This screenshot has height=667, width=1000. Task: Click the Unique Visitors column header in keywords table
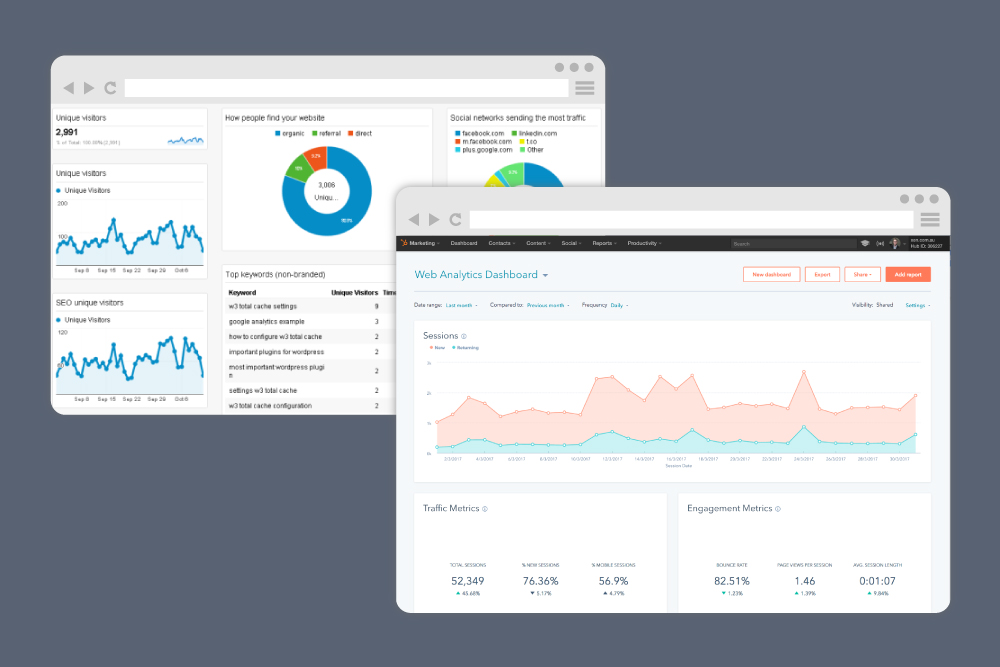click(x=355, y=293)
